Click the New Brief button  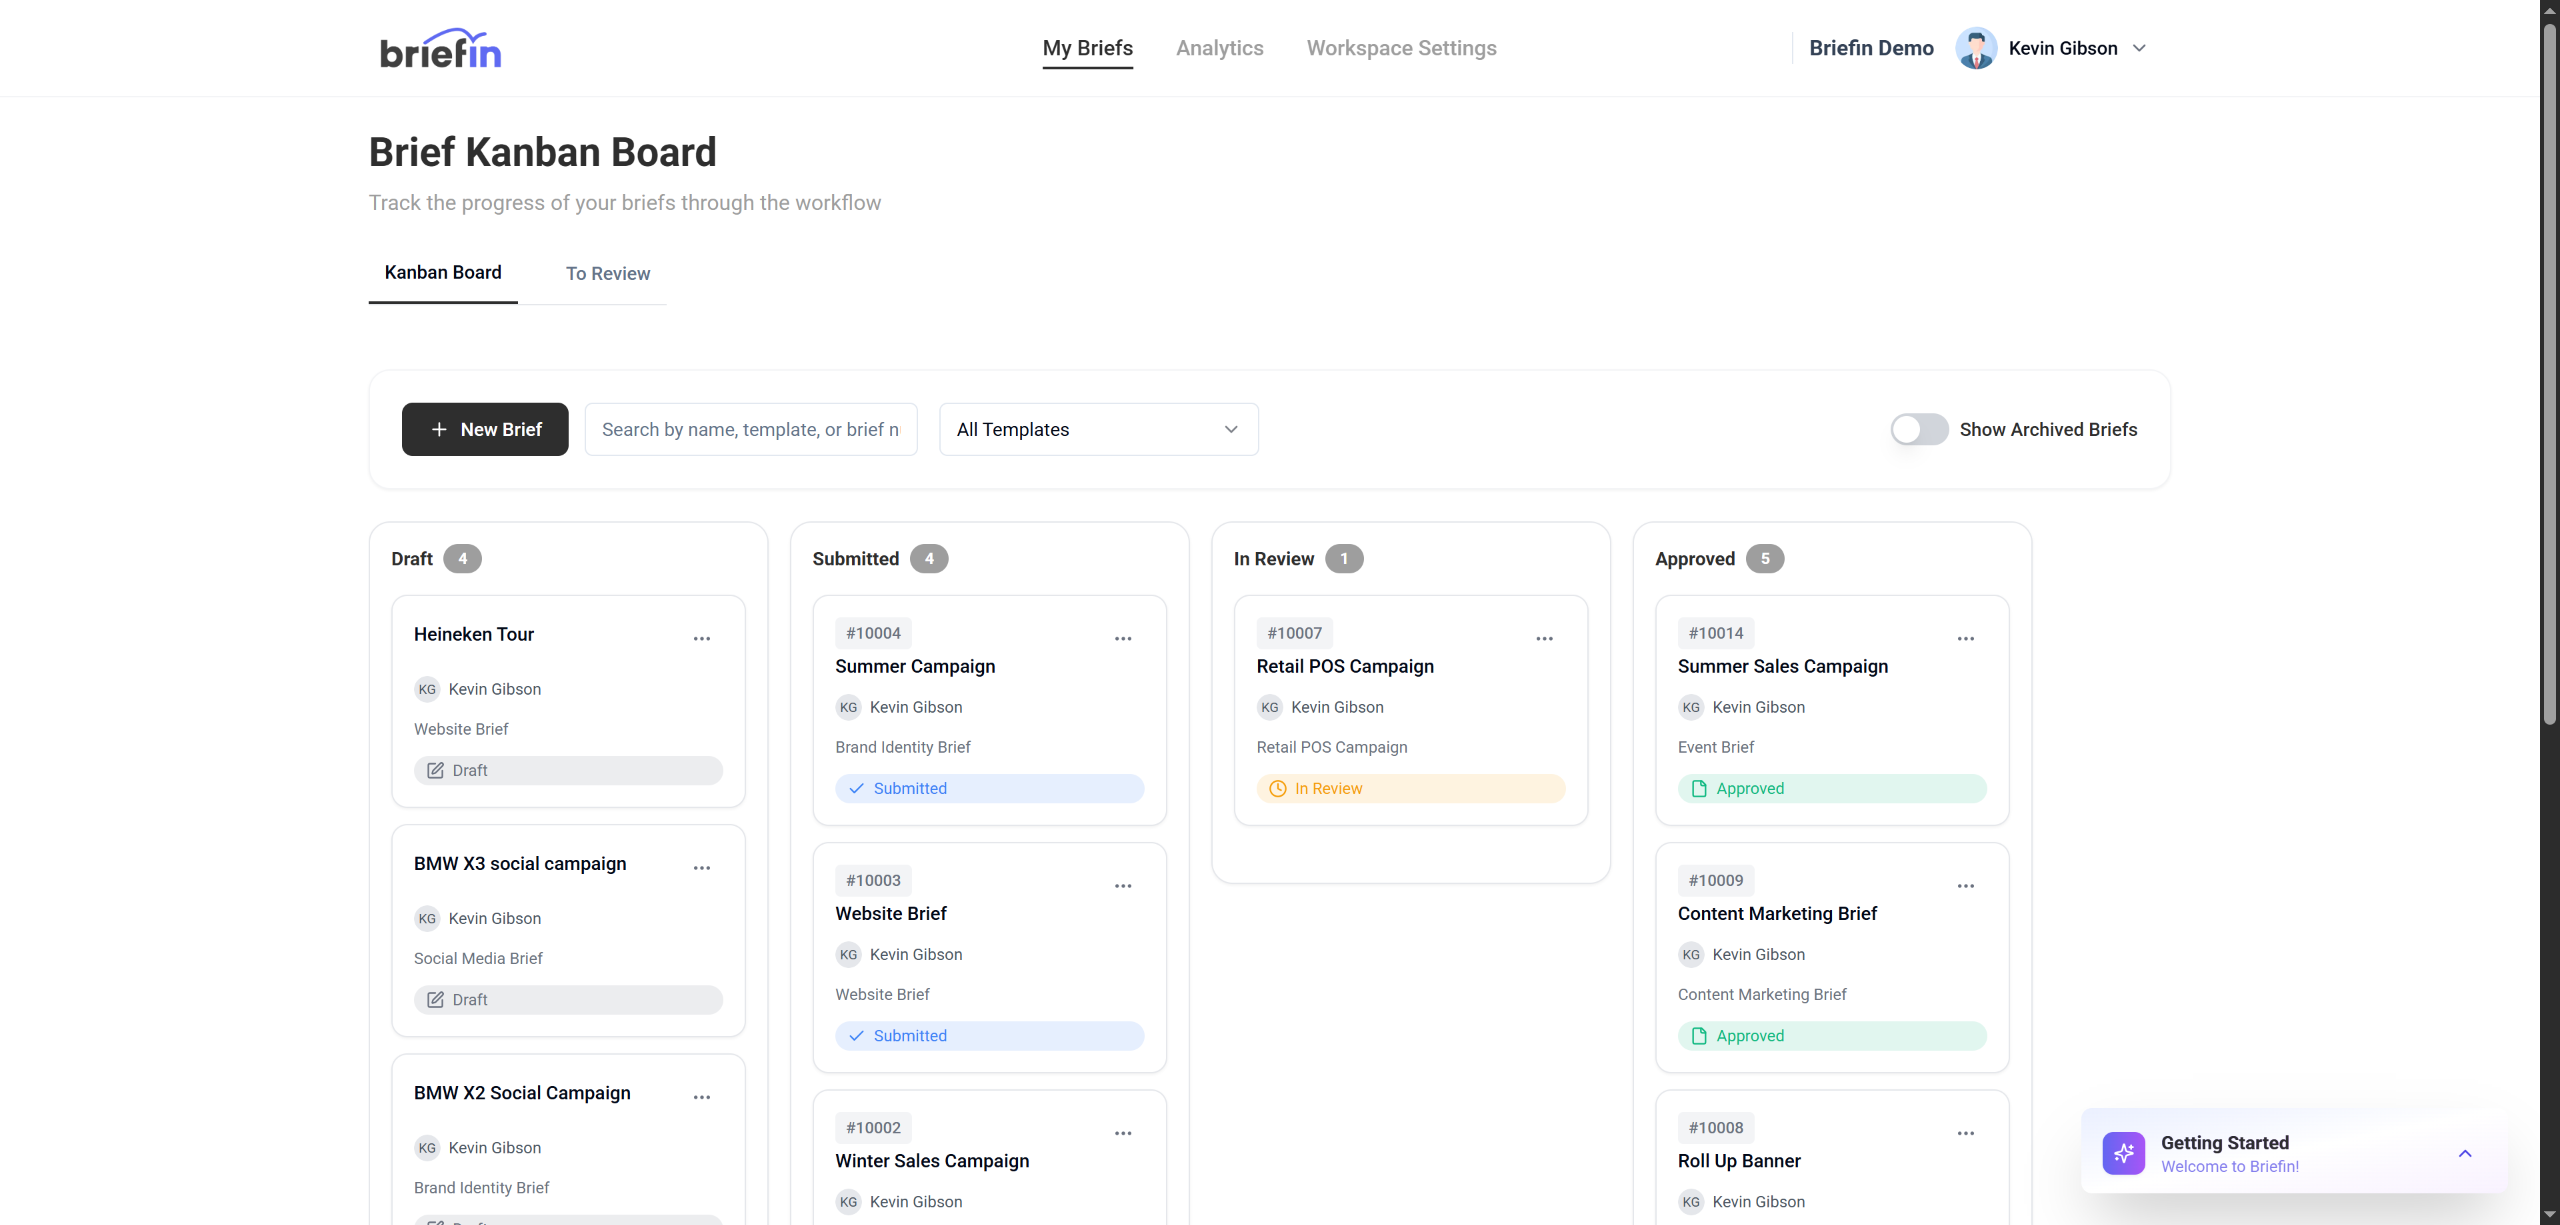click(485, 429)
